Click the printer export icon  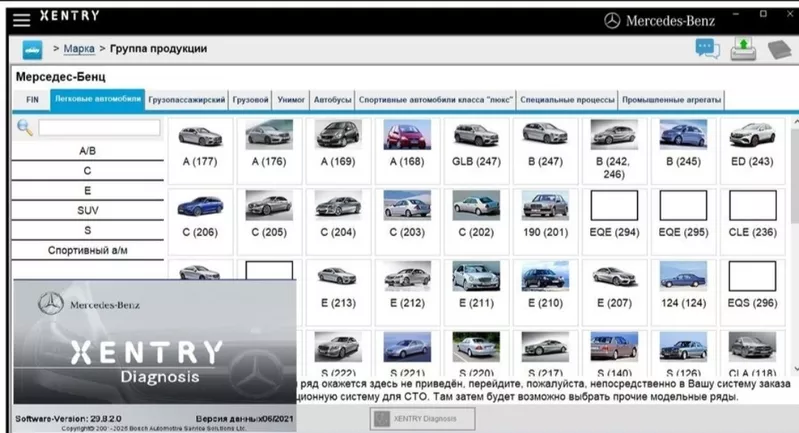tap(743, 48)
